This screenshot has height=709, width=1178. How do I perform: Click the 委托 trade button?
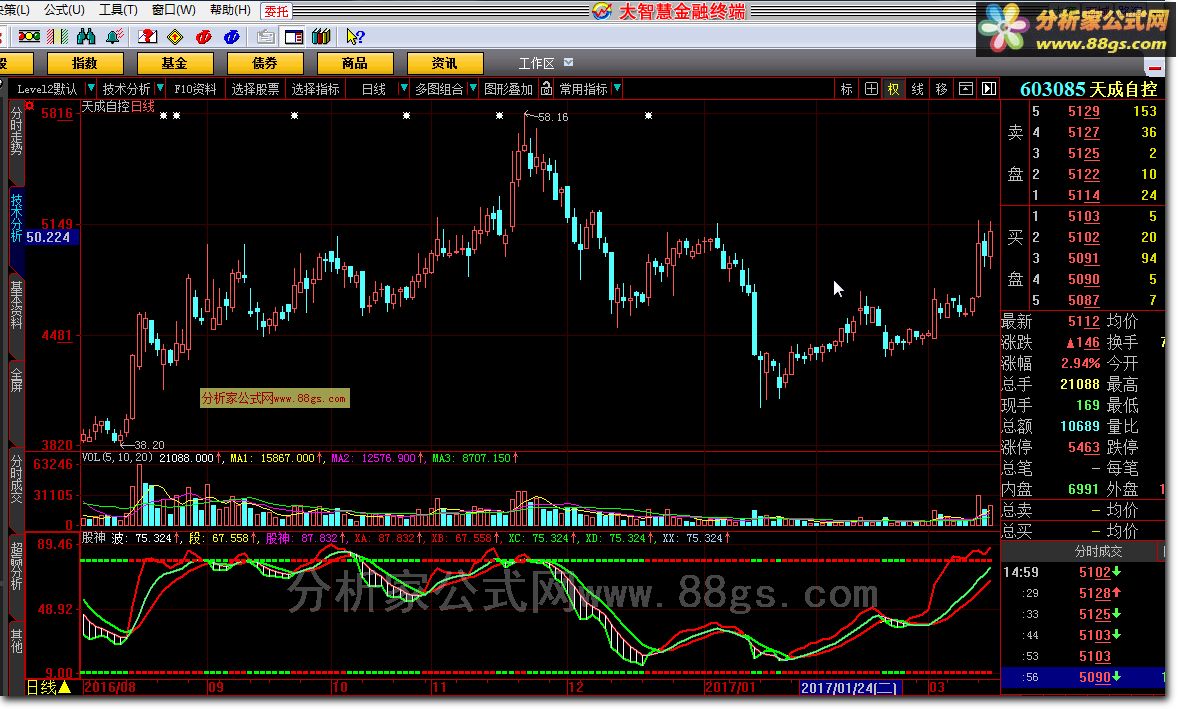pos(276,11)
